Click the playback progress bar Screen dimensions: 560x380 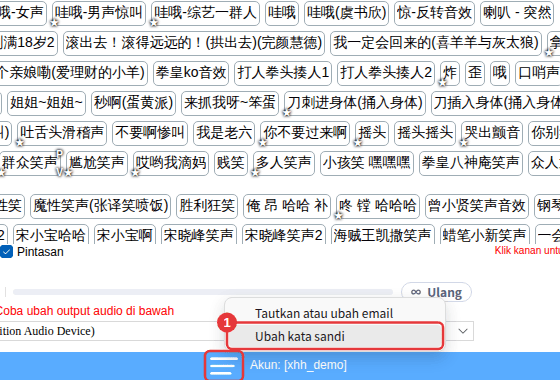(x=202, y=292)
